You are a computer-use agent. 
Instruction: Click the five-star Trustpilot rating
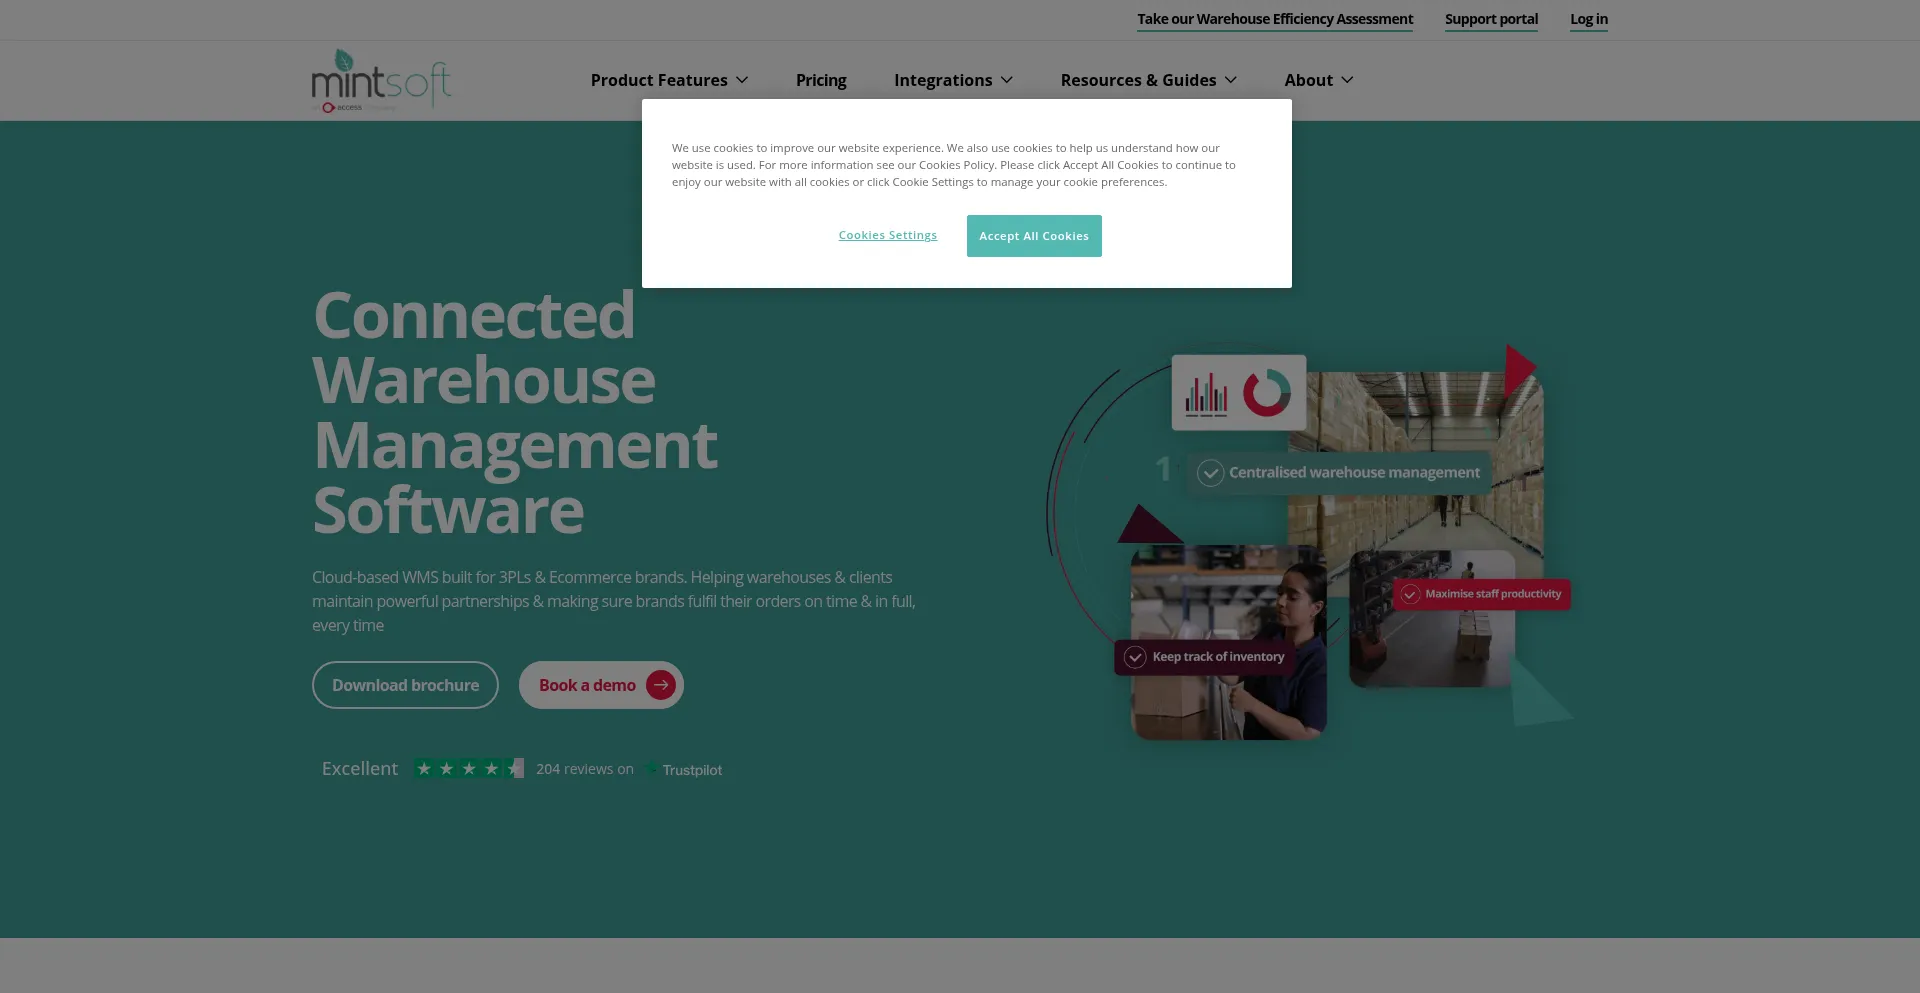pos(467,768)
